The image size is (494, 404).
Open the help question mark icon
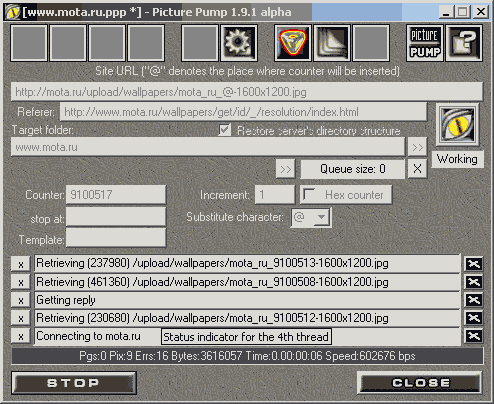coord(464,43)
